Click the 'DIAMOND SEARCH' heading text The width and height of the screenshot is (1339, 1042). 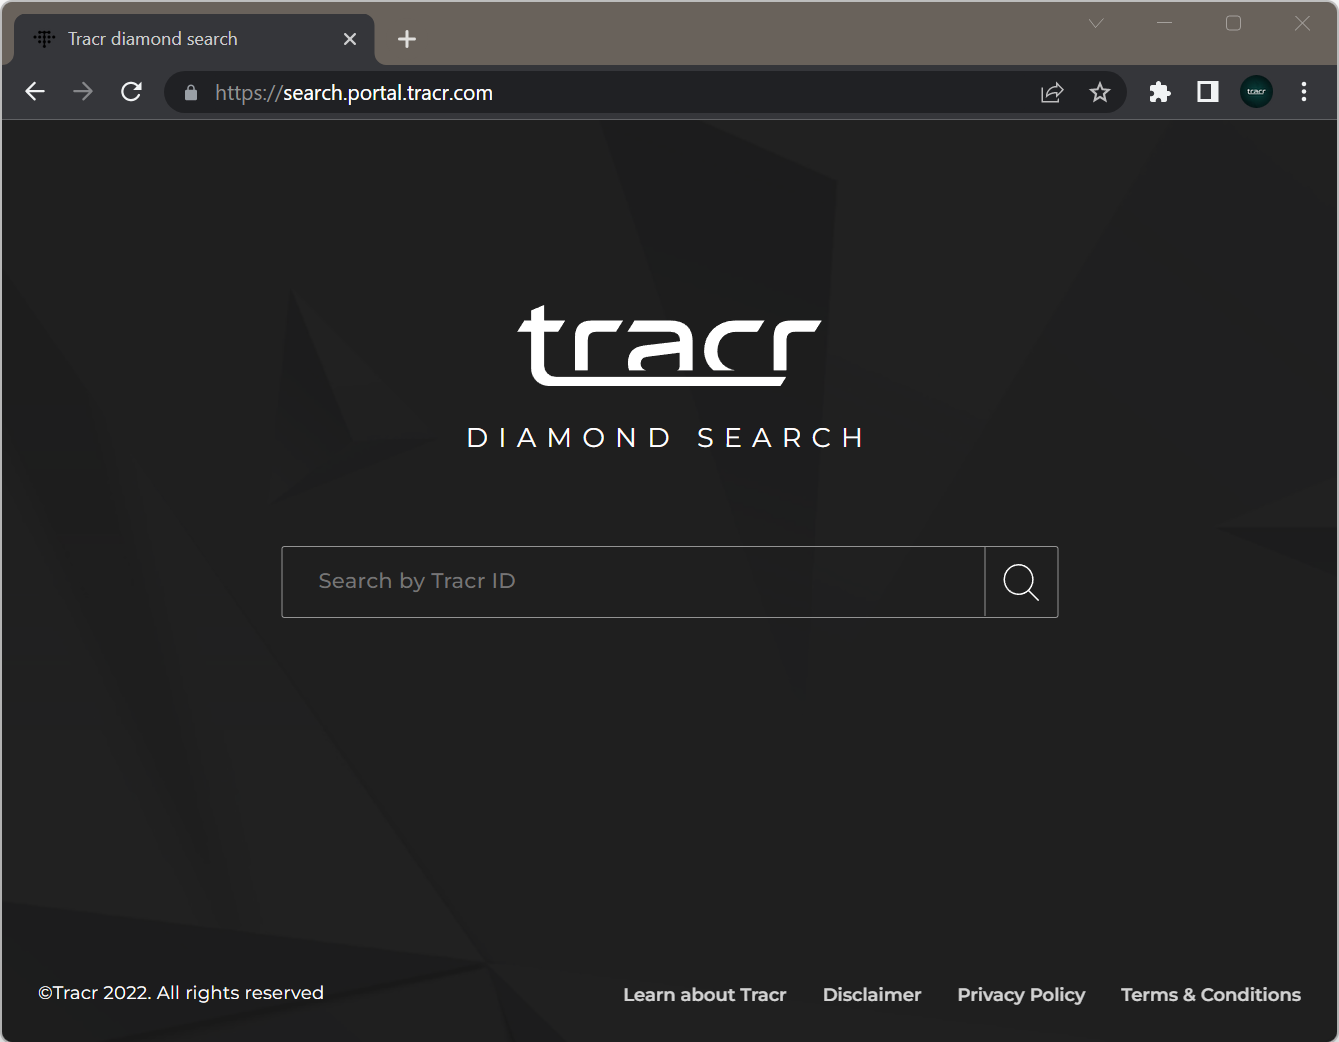coord(667,438)
